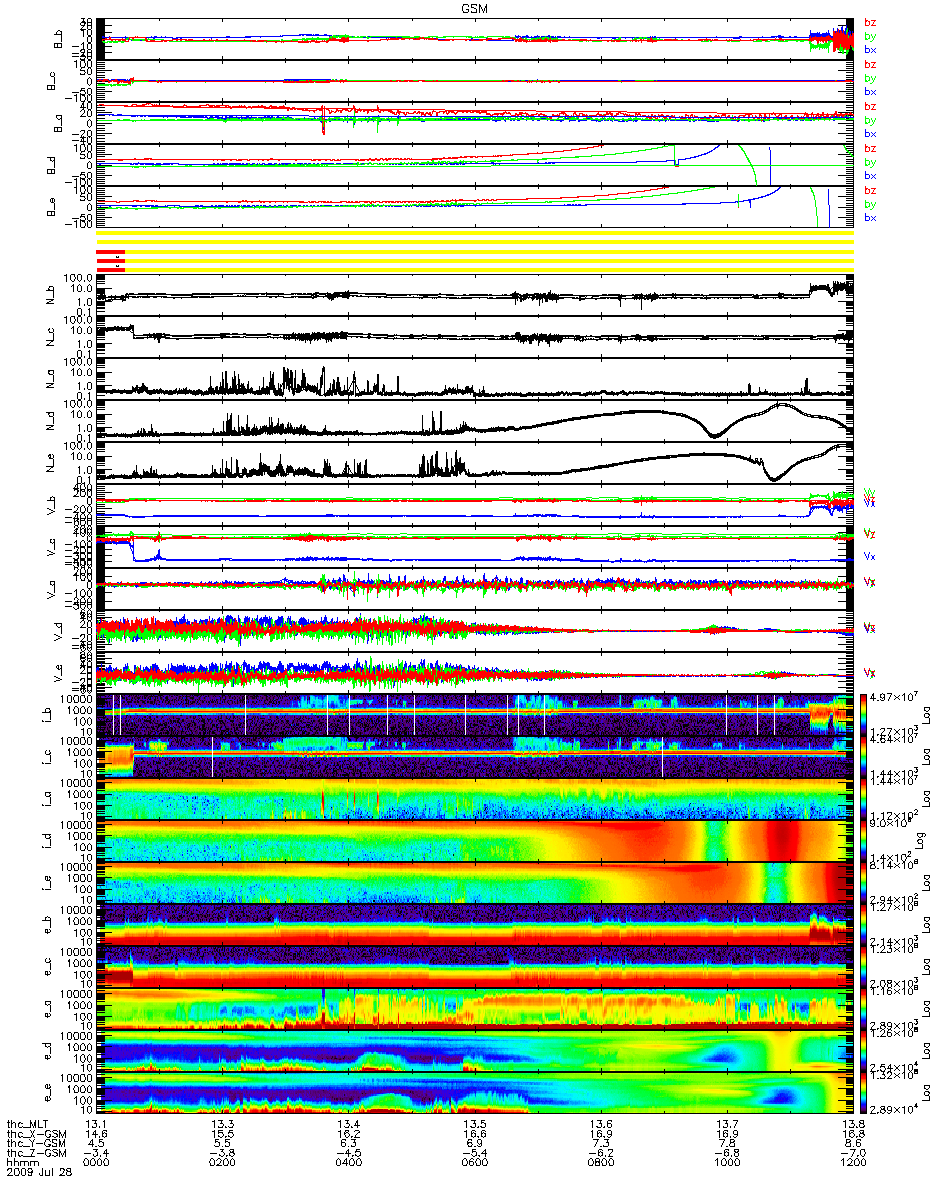
Task: Click the V_a axis label
Action: pos(51,590)
